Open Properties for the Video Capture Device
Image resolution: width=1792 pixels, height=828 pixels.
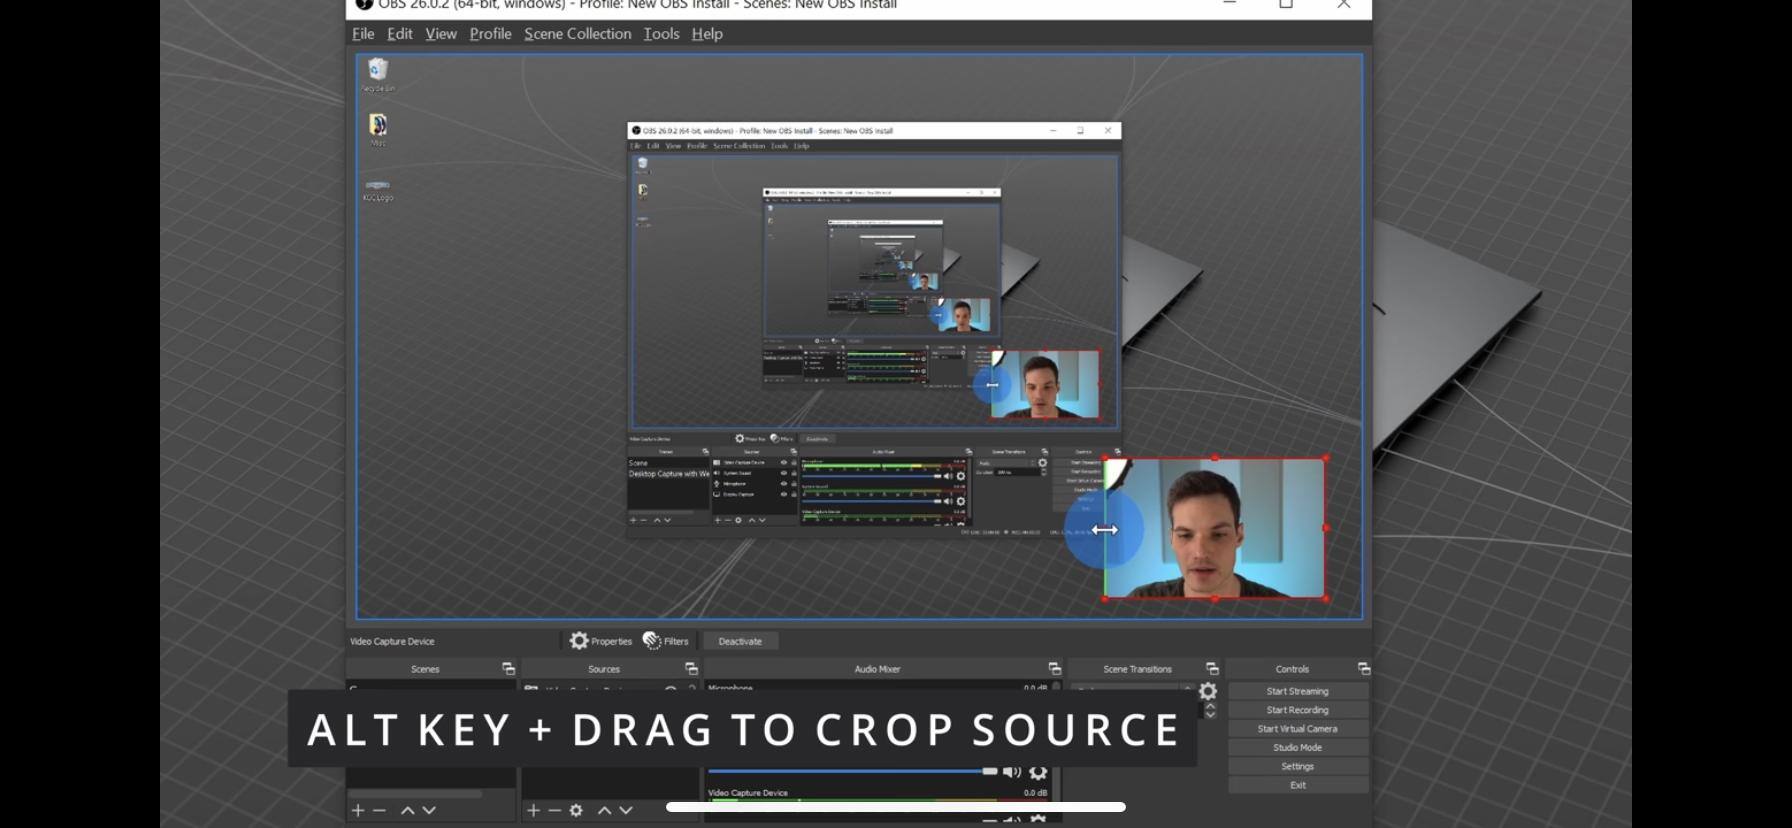point(601,641)
